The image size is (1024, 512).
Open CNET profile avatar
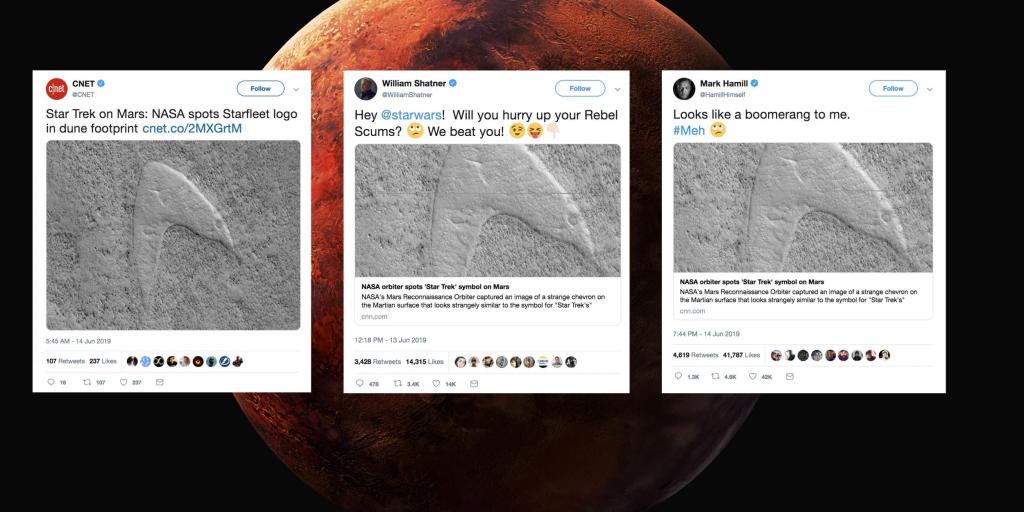[x=57, y=89]
